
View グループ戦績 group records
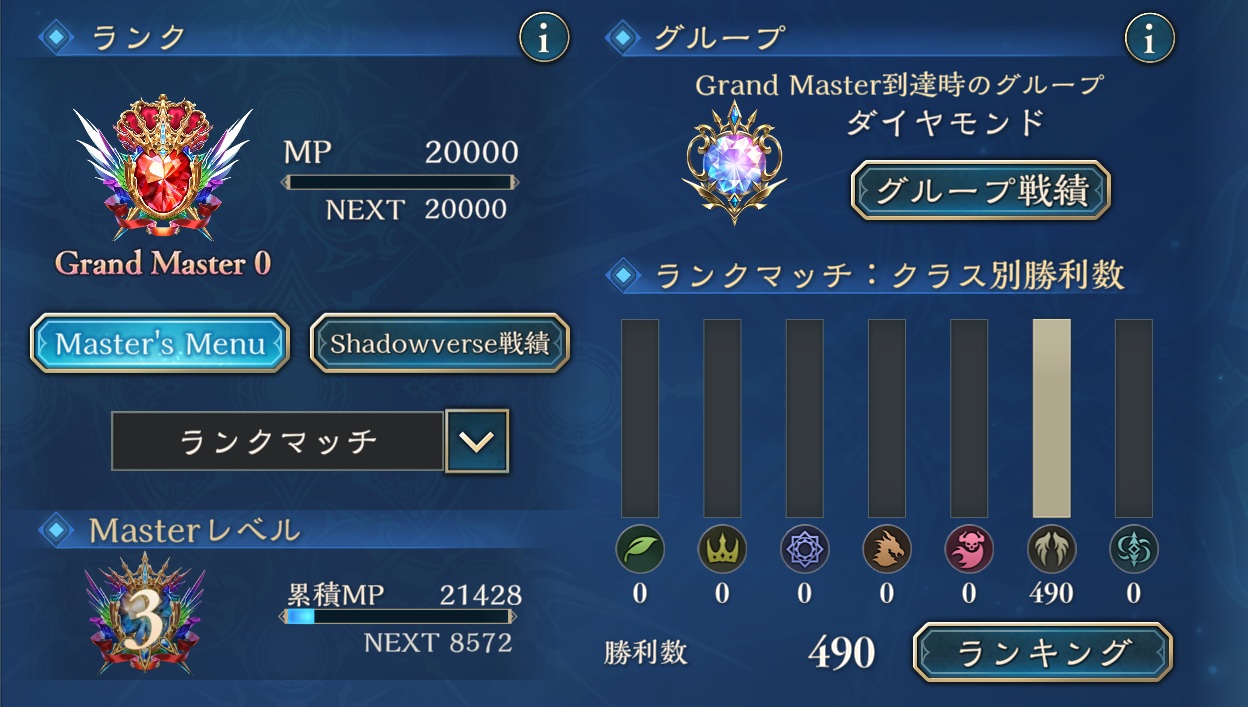click(981, 190)
